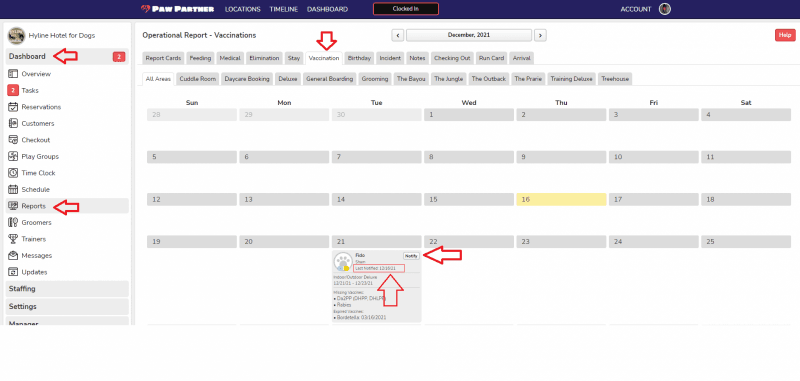Viewport: 800px width, 381px height.
Task: Open the Schedule calendar icon
Action: tap(13, 189)
